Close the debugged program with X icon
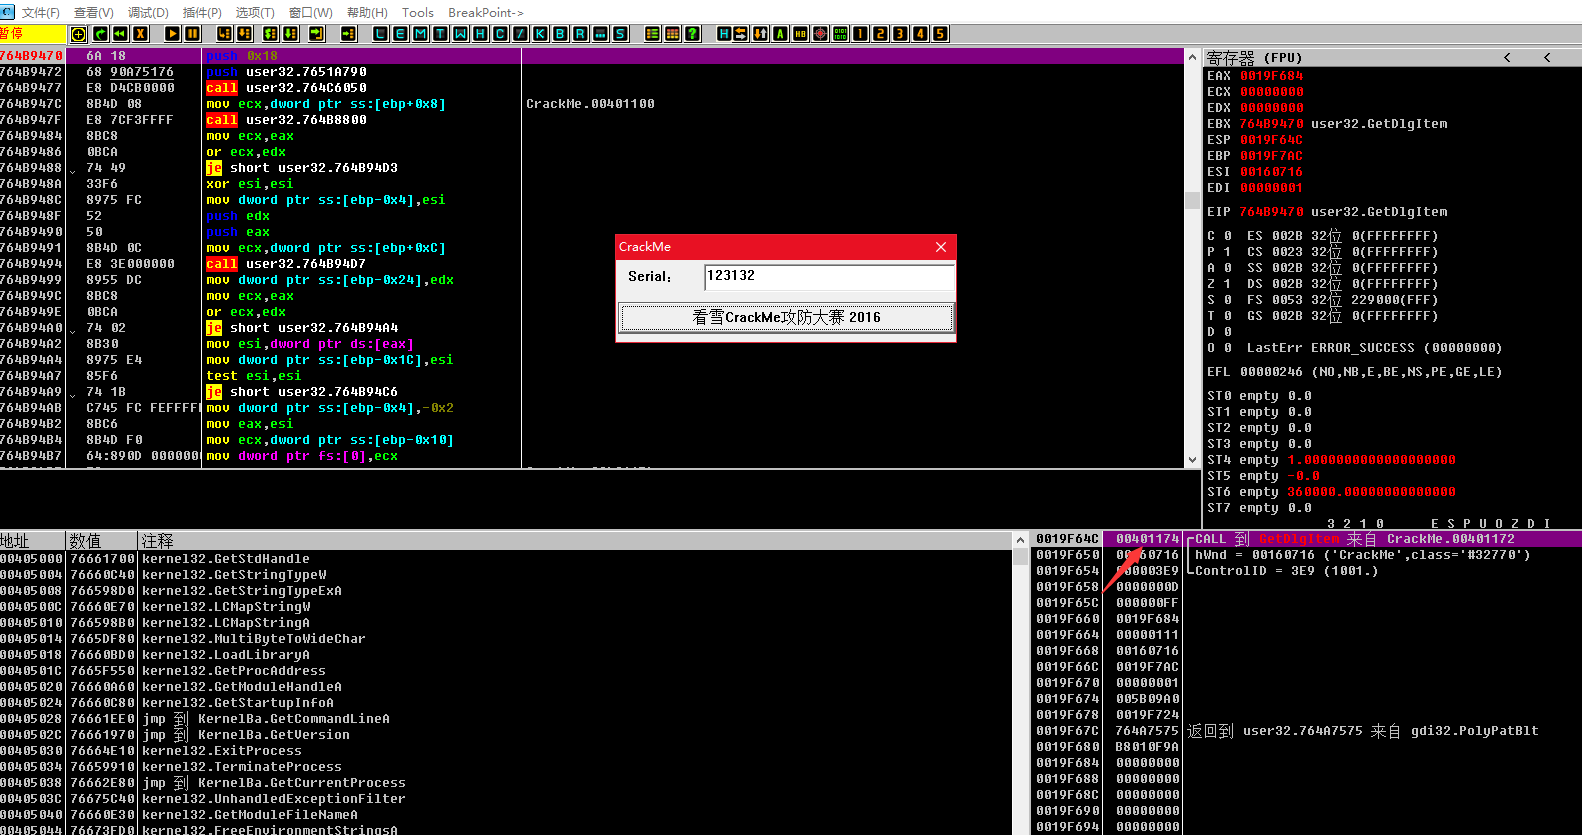This screenshot has height=835, width=1582. (140, 34)
